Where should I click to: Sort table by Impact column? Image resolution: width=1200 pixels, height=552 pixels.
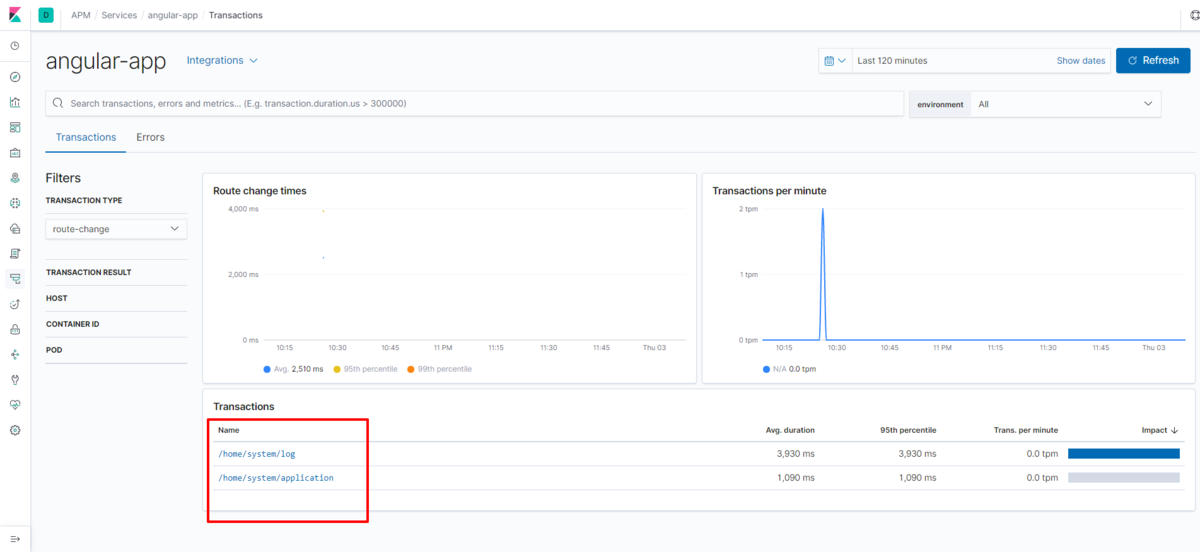(1159, 430)
